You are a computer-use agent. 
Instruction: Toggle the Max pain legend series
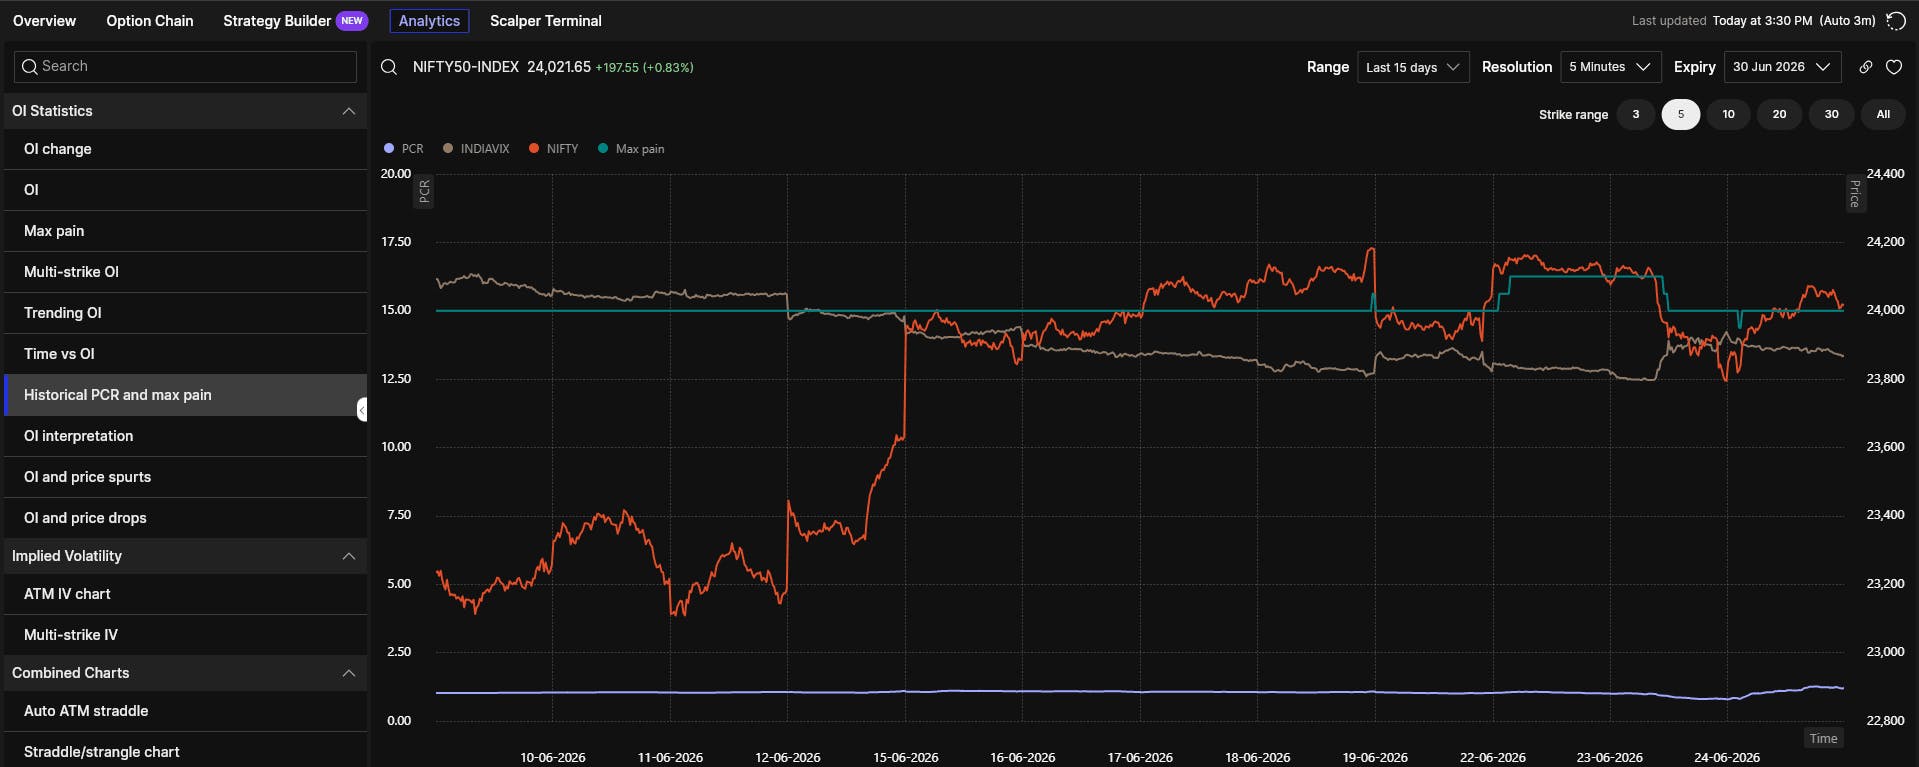tap(631, 149)
